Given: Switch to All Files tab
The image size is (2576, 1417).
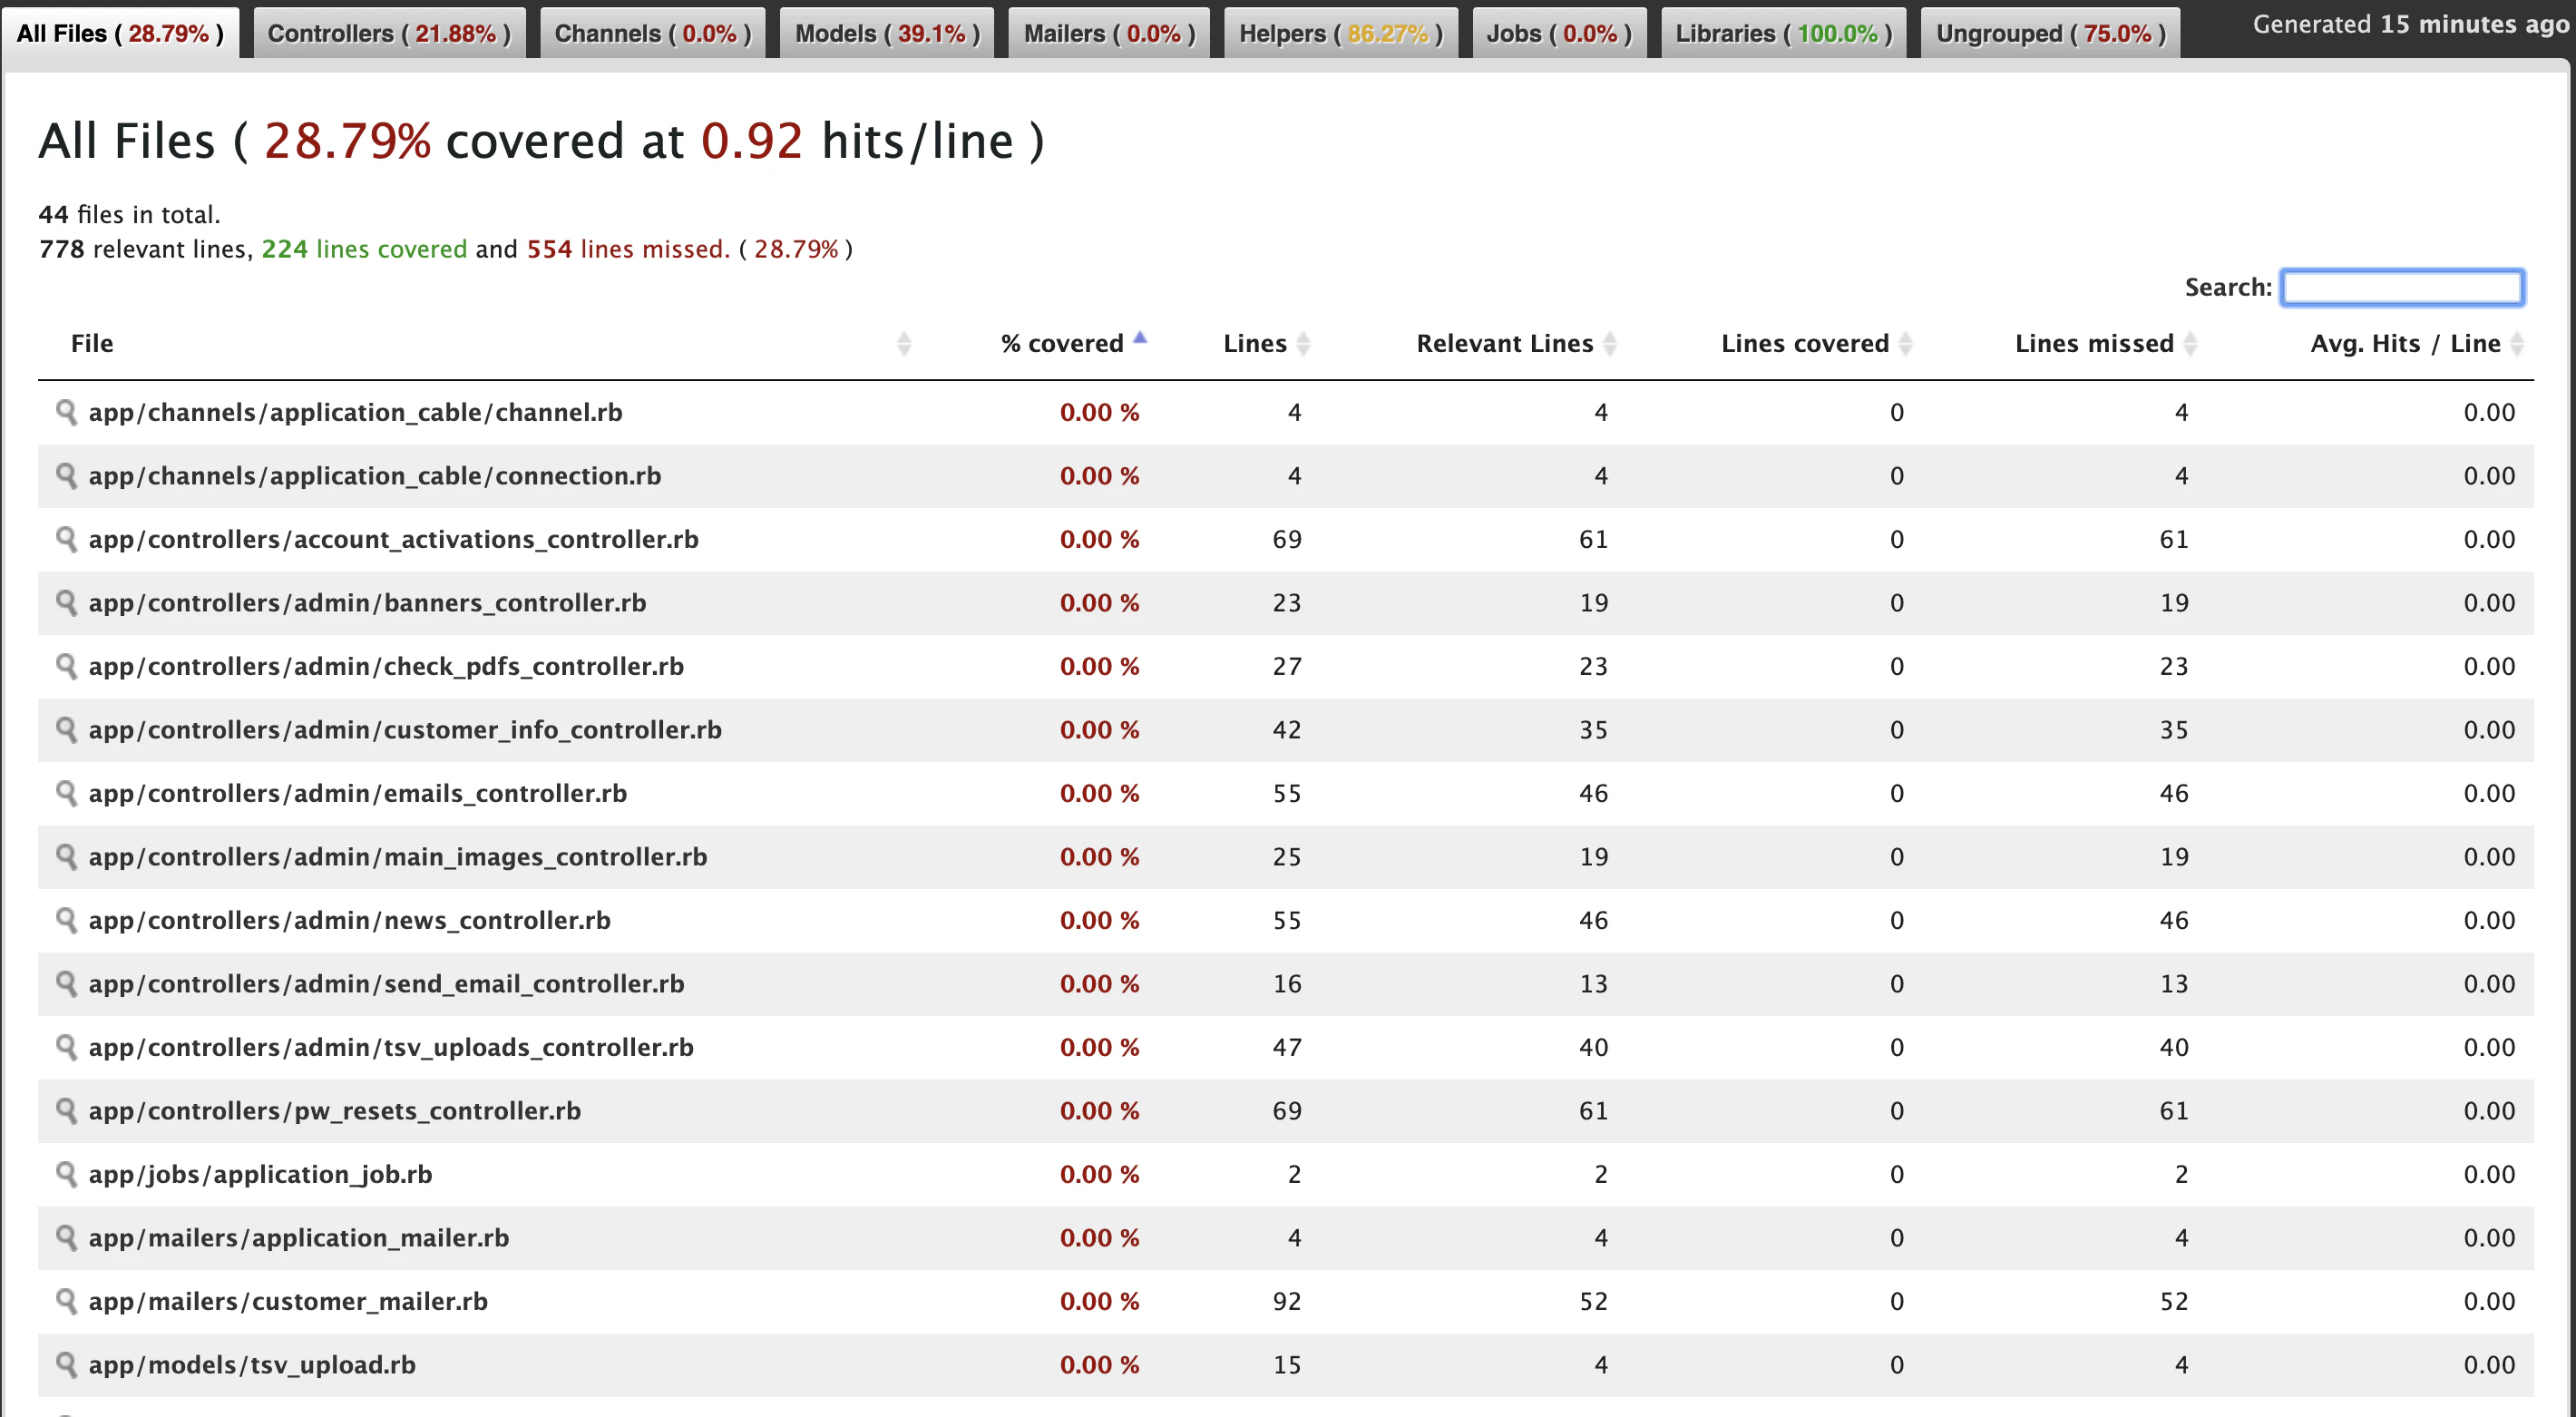Looking at the screenshot, I should (120, 33).
